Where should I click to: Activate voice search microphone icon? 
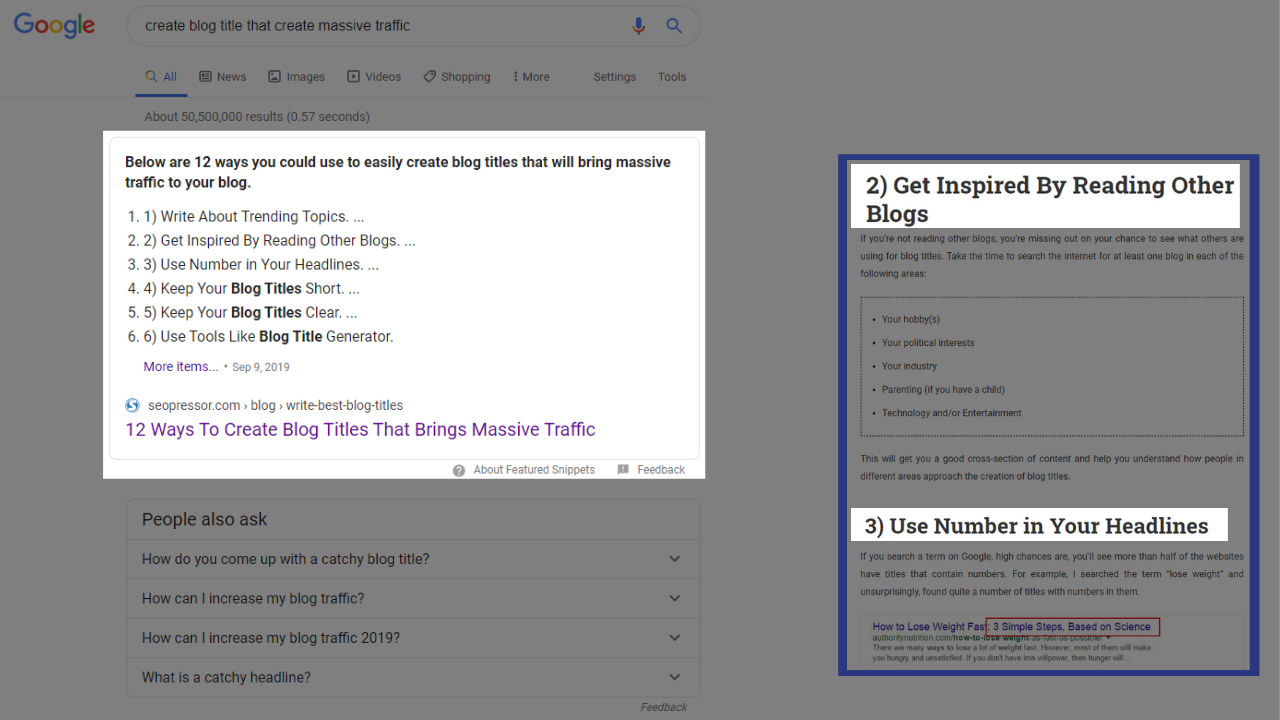[639, 26]
